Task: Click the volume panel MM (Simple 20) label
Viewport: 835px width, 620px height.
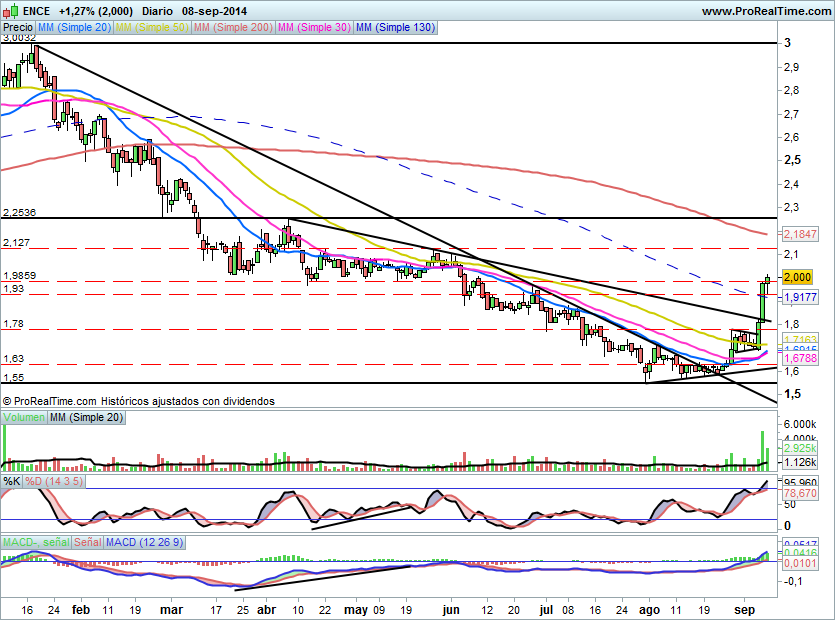Action: coord(86,416)
